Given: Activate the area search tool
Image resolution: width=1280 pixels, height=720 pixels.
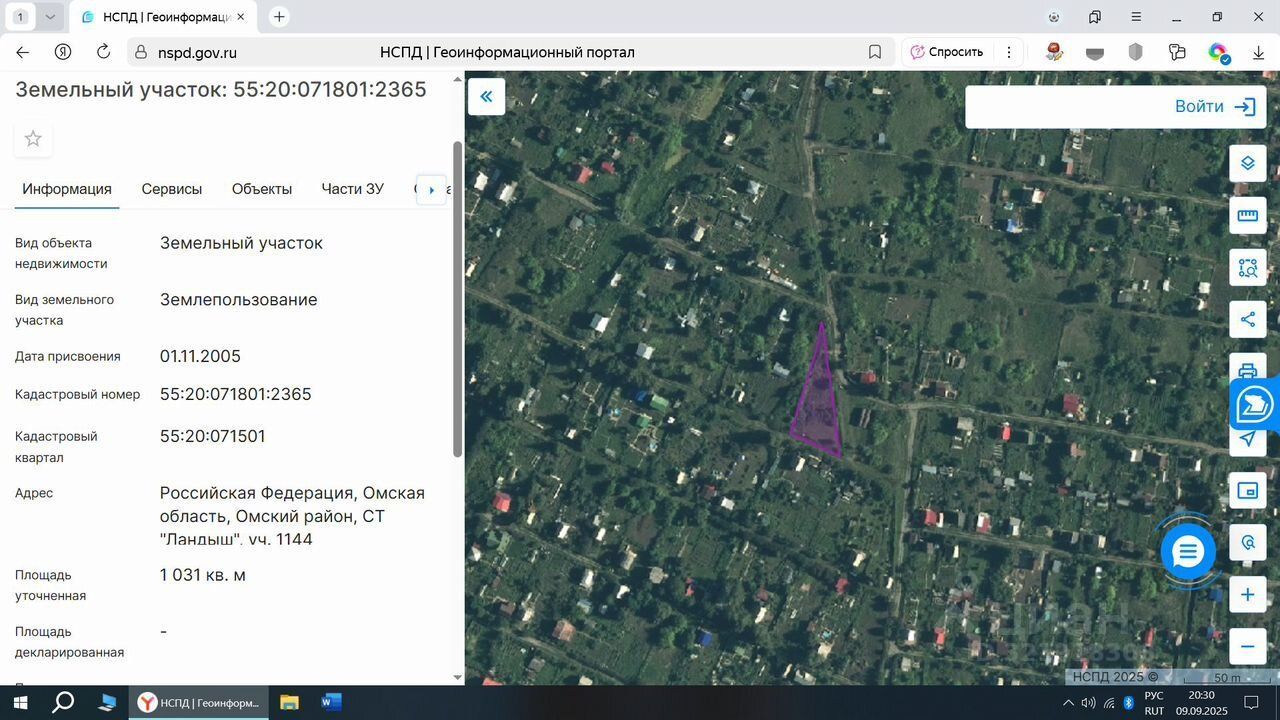Looking at the screenshot, I should coord(1247,267).
